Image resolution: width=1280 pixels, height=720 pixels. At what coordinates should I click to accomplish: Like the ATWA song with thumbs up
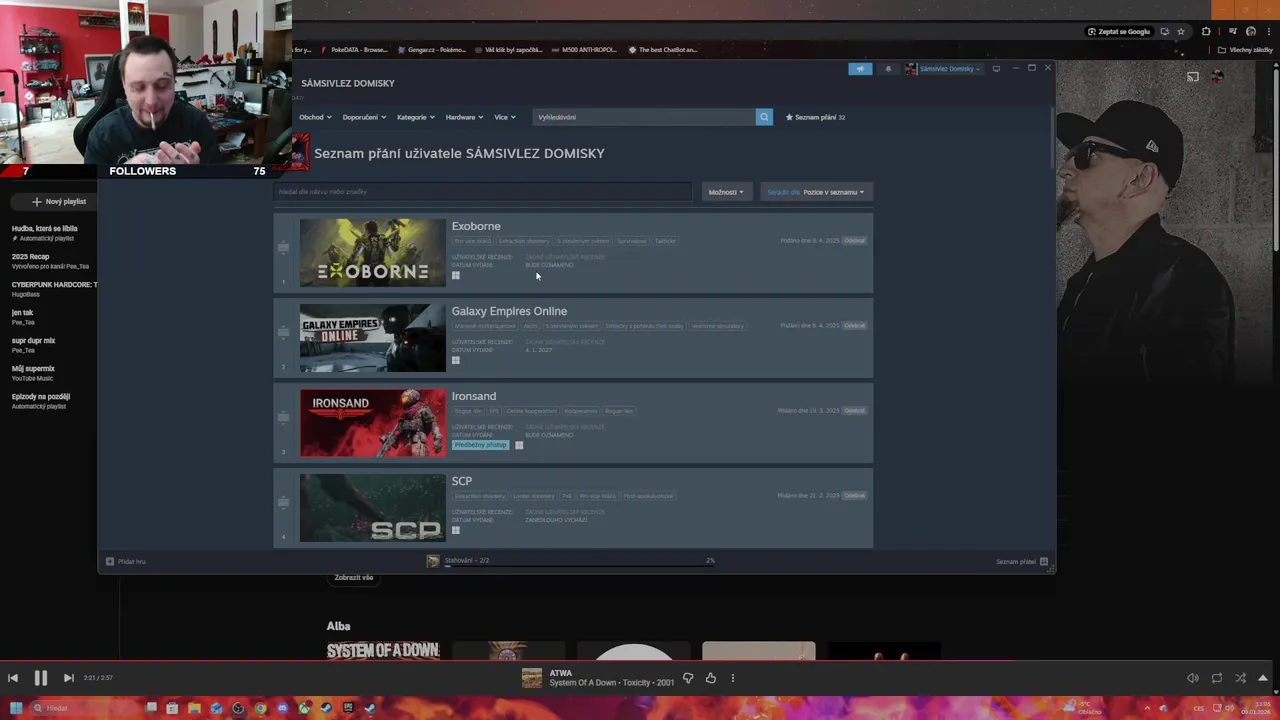711,678
